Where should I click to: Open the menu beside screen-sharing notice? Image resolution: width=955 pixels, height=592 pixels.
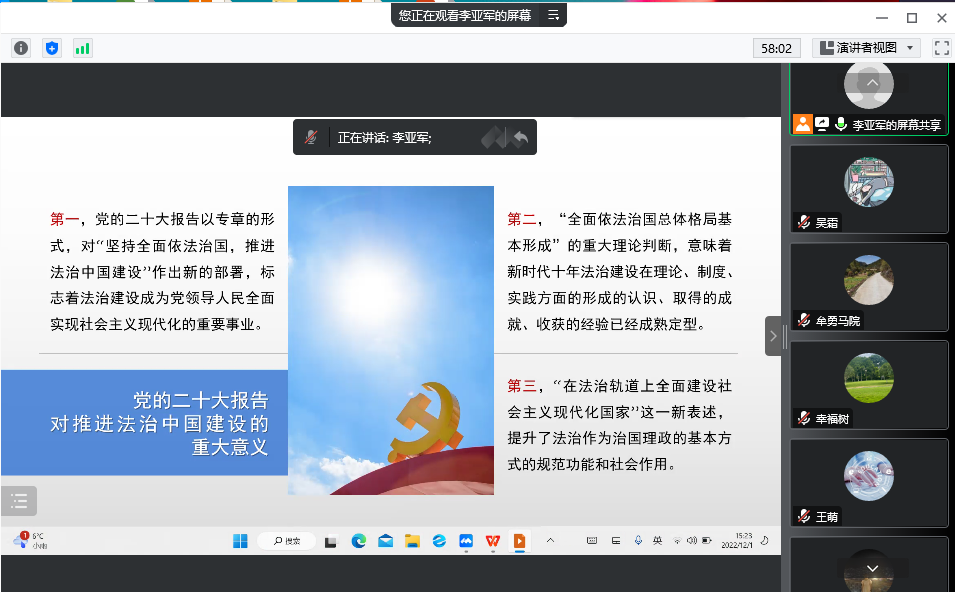point(553,15)
